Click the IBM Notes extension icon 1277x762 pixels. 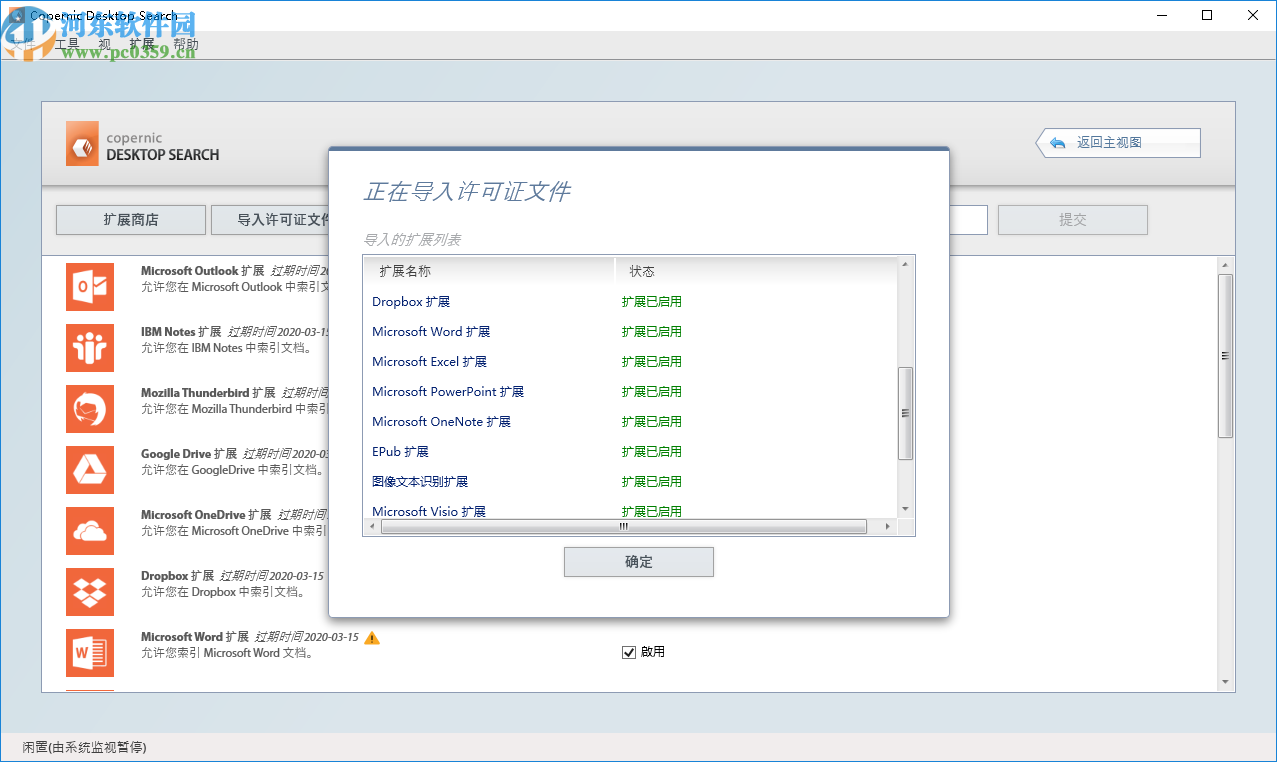88,347
